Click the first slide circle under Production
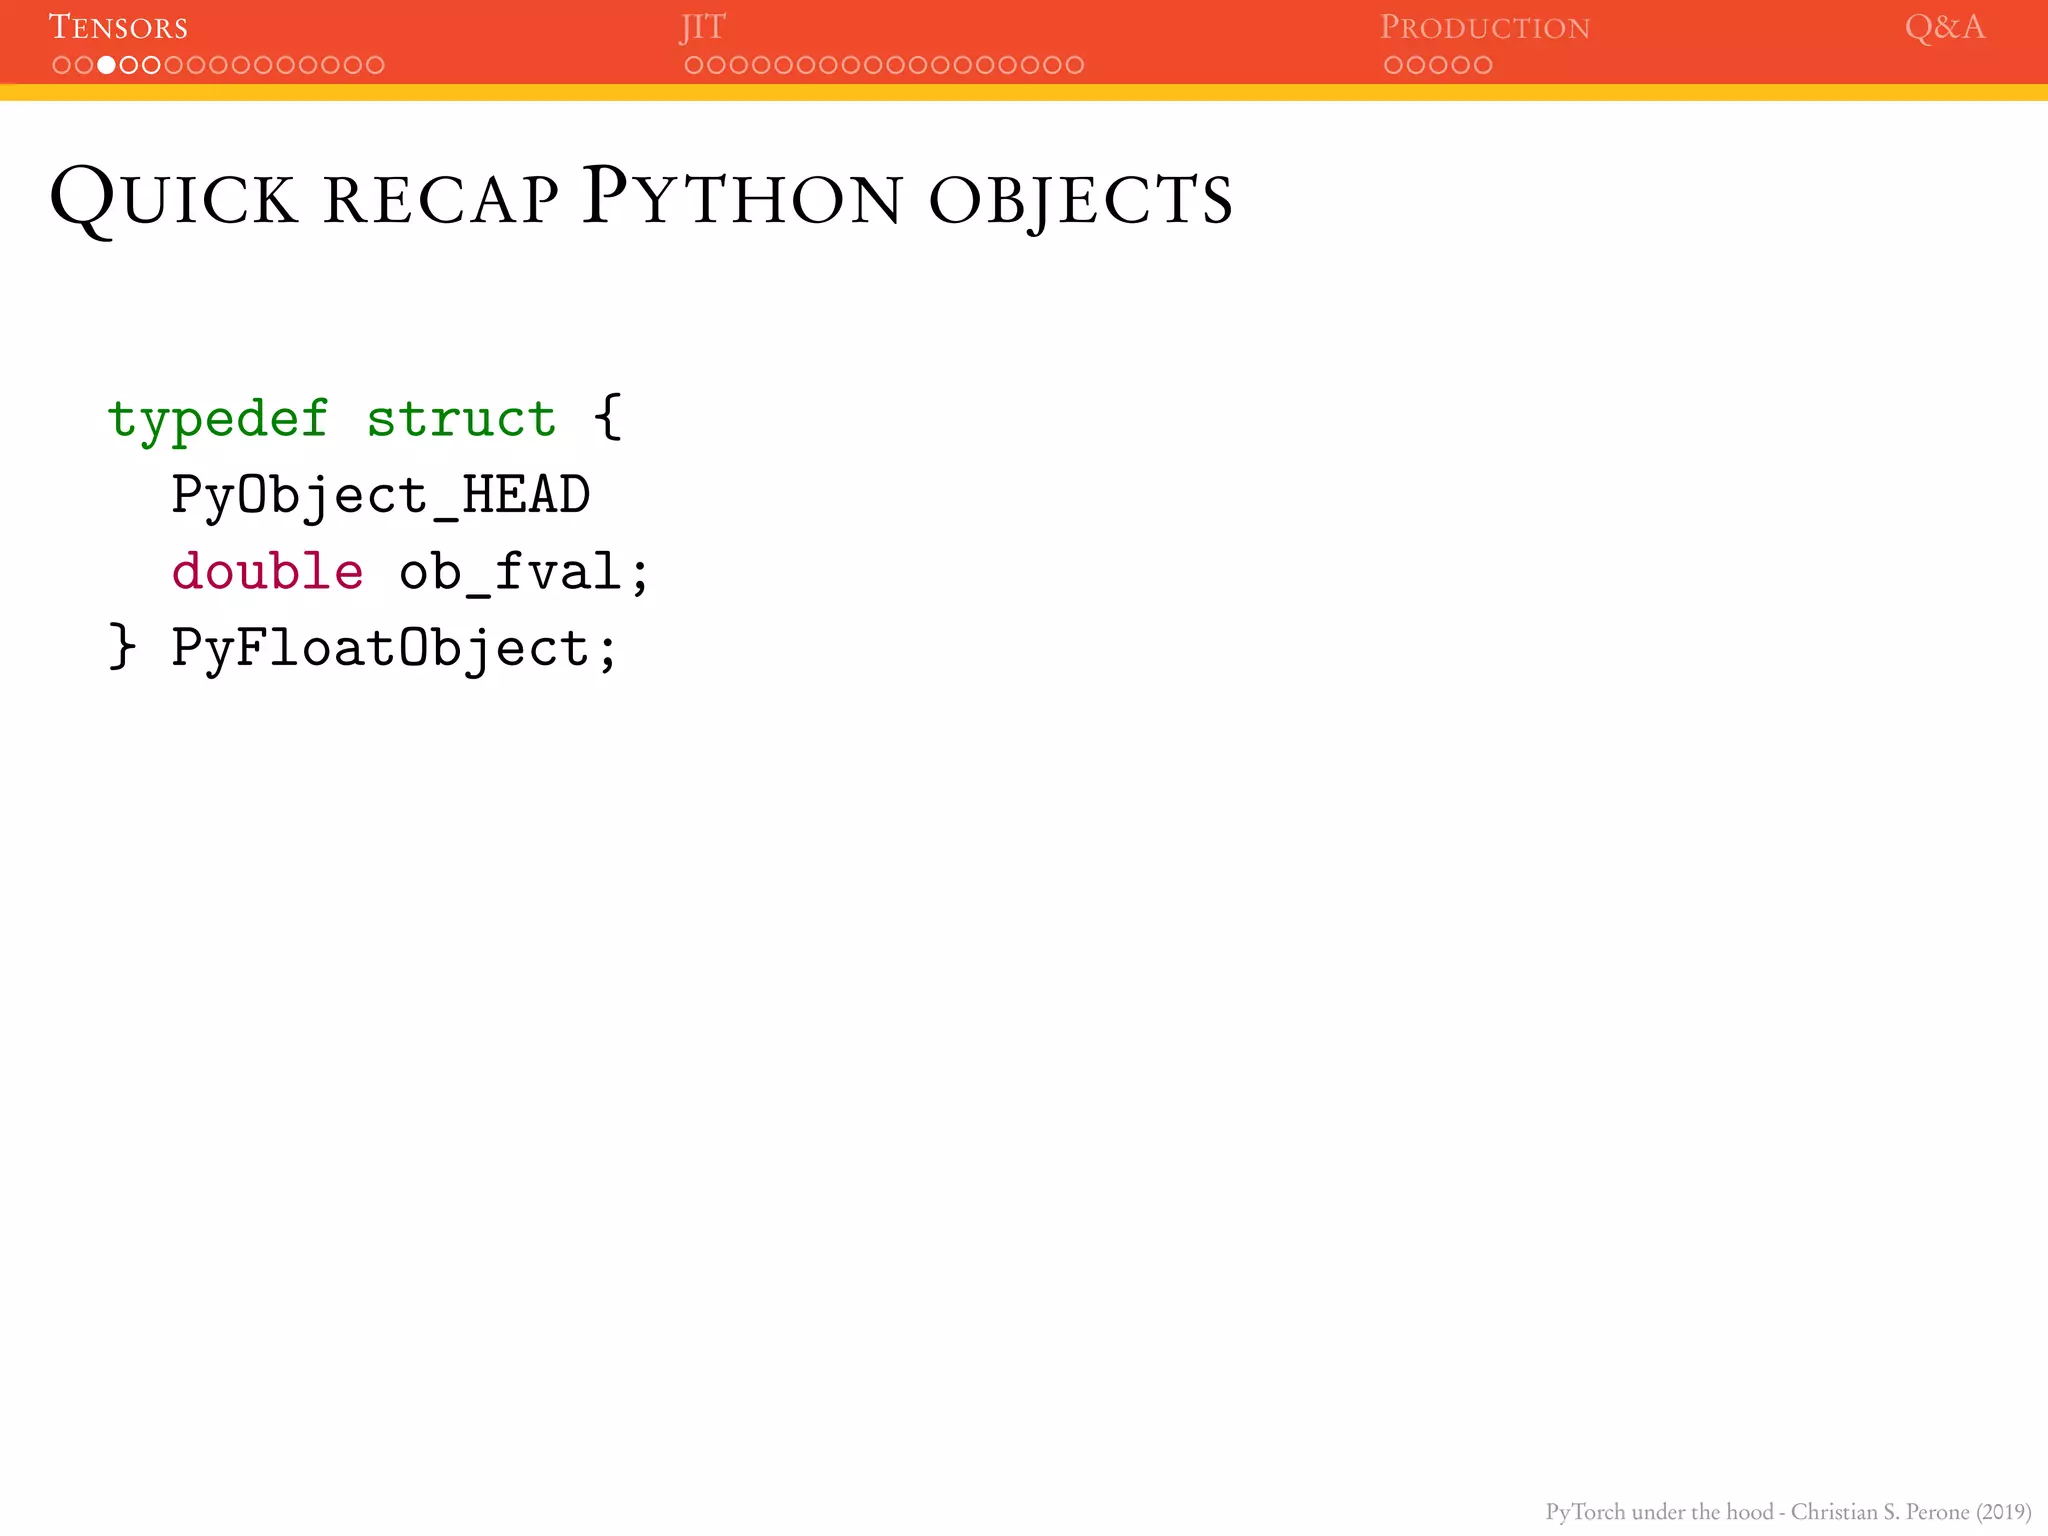2048x1536 pixels. pos(1393,65)
